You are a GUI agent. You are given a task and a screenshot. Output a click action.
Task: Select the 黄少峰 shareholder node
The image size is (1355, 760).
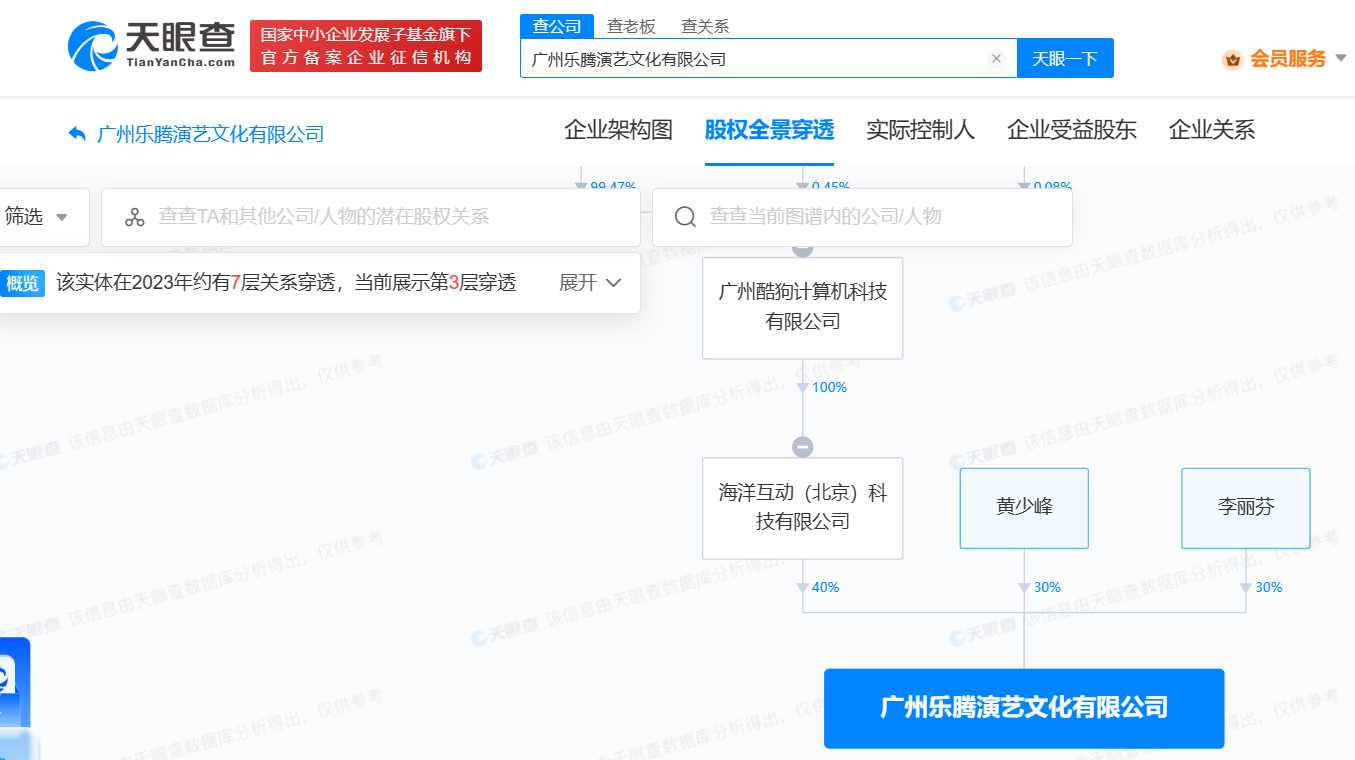[x=1024, y=508]
